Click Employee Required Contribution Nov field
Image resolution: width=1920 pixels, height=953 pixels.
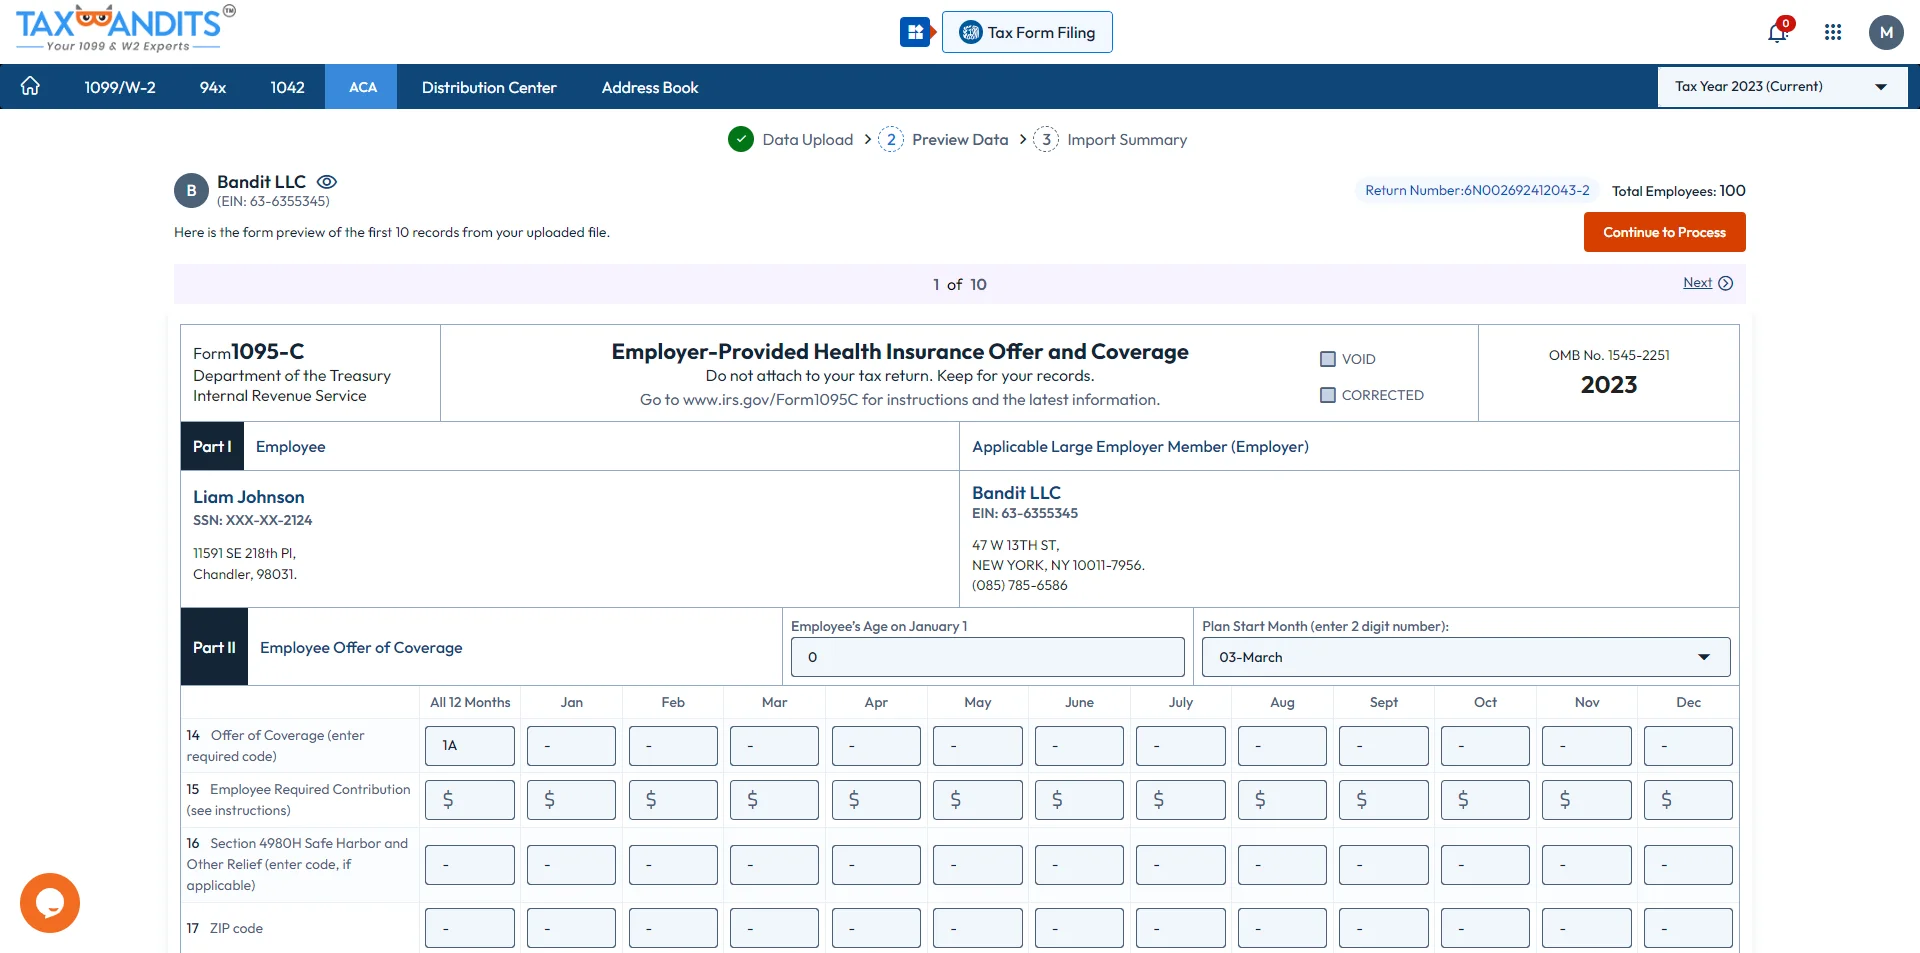coord(1587,800)
